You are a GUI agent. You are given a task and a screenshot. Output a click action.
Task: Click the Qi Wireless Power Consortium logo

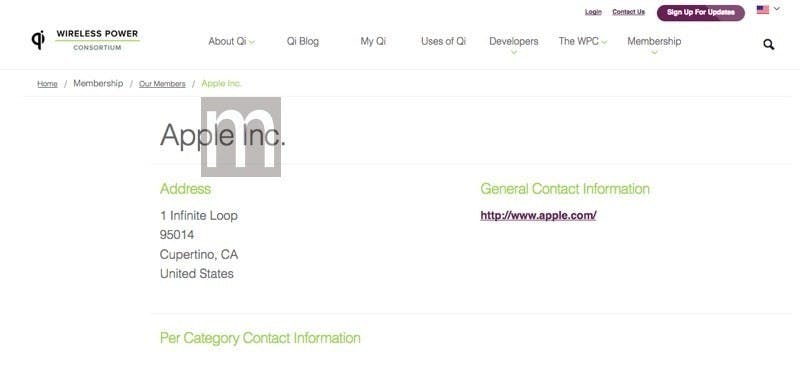coord(85,40)
